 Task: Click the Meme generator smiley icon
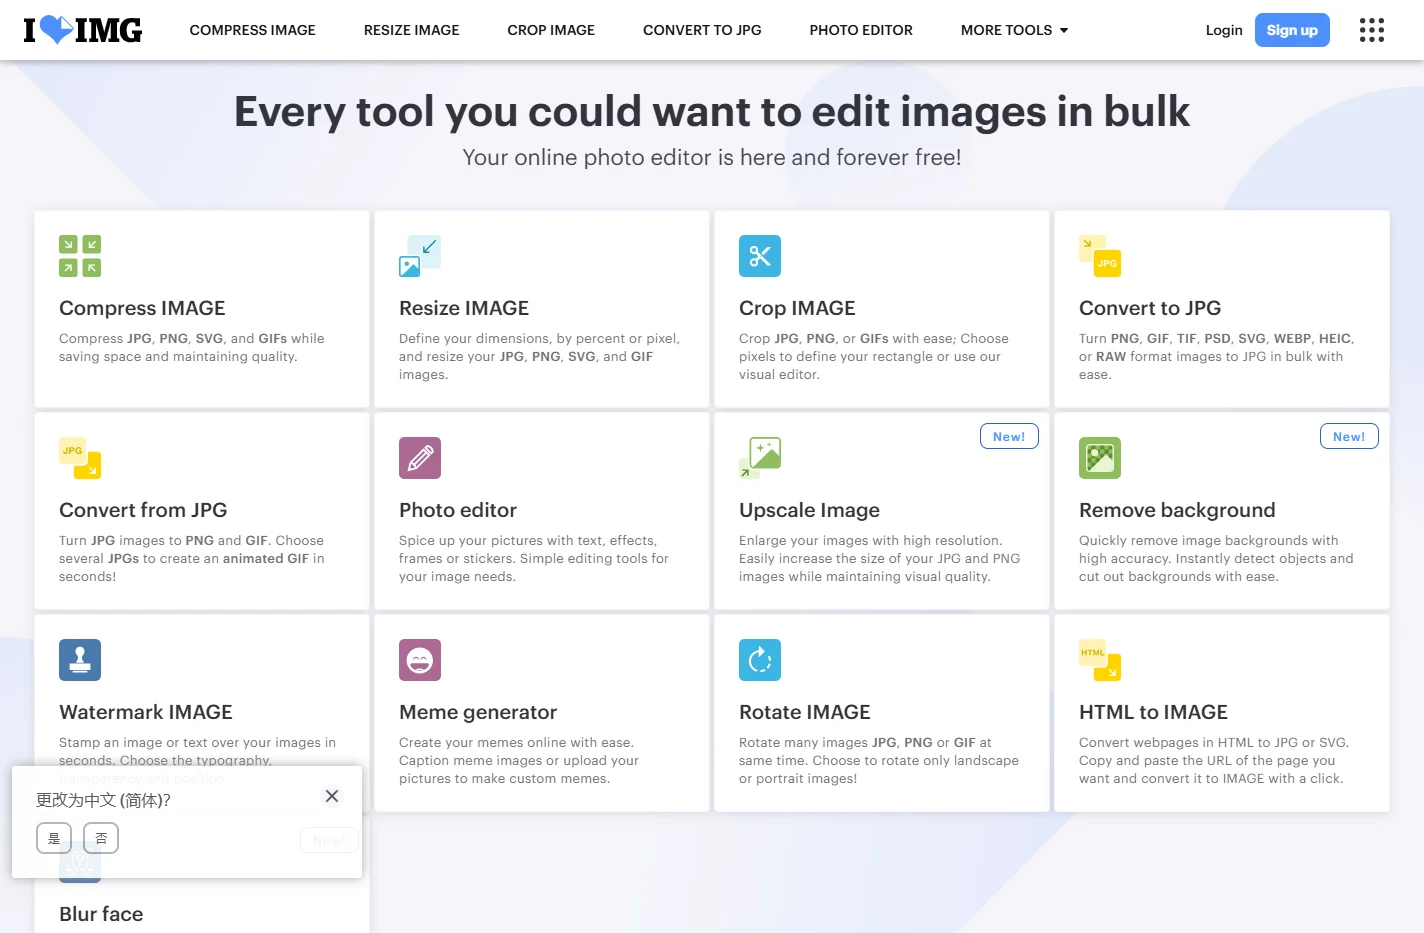click(420, 660)
